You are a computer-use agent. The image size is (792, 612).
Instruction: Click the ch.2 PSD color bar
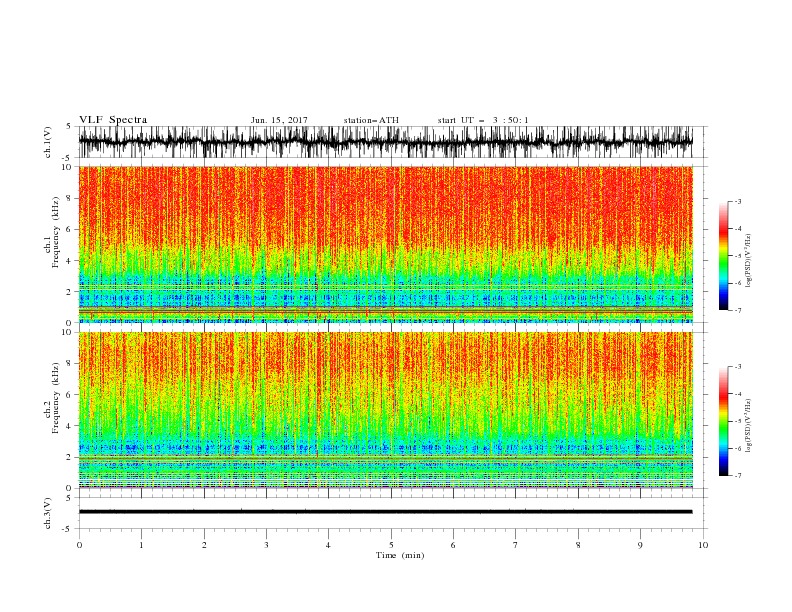723,421
